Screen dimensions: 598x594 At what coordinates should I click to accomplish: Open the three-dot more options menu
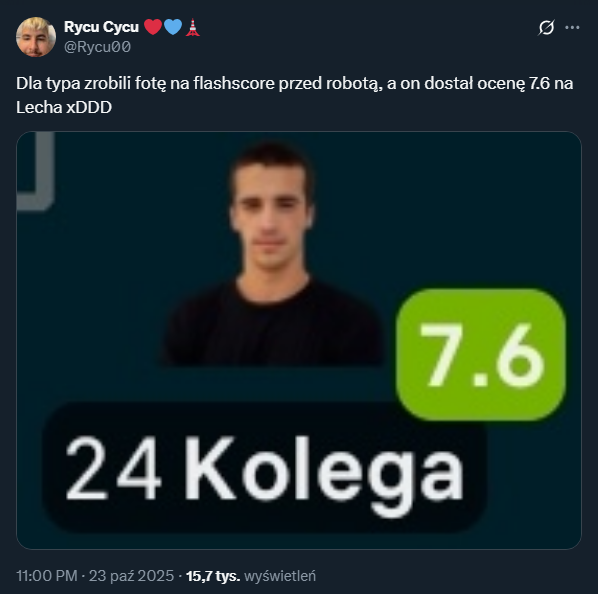pyautogui.click(x=572, y=27)
